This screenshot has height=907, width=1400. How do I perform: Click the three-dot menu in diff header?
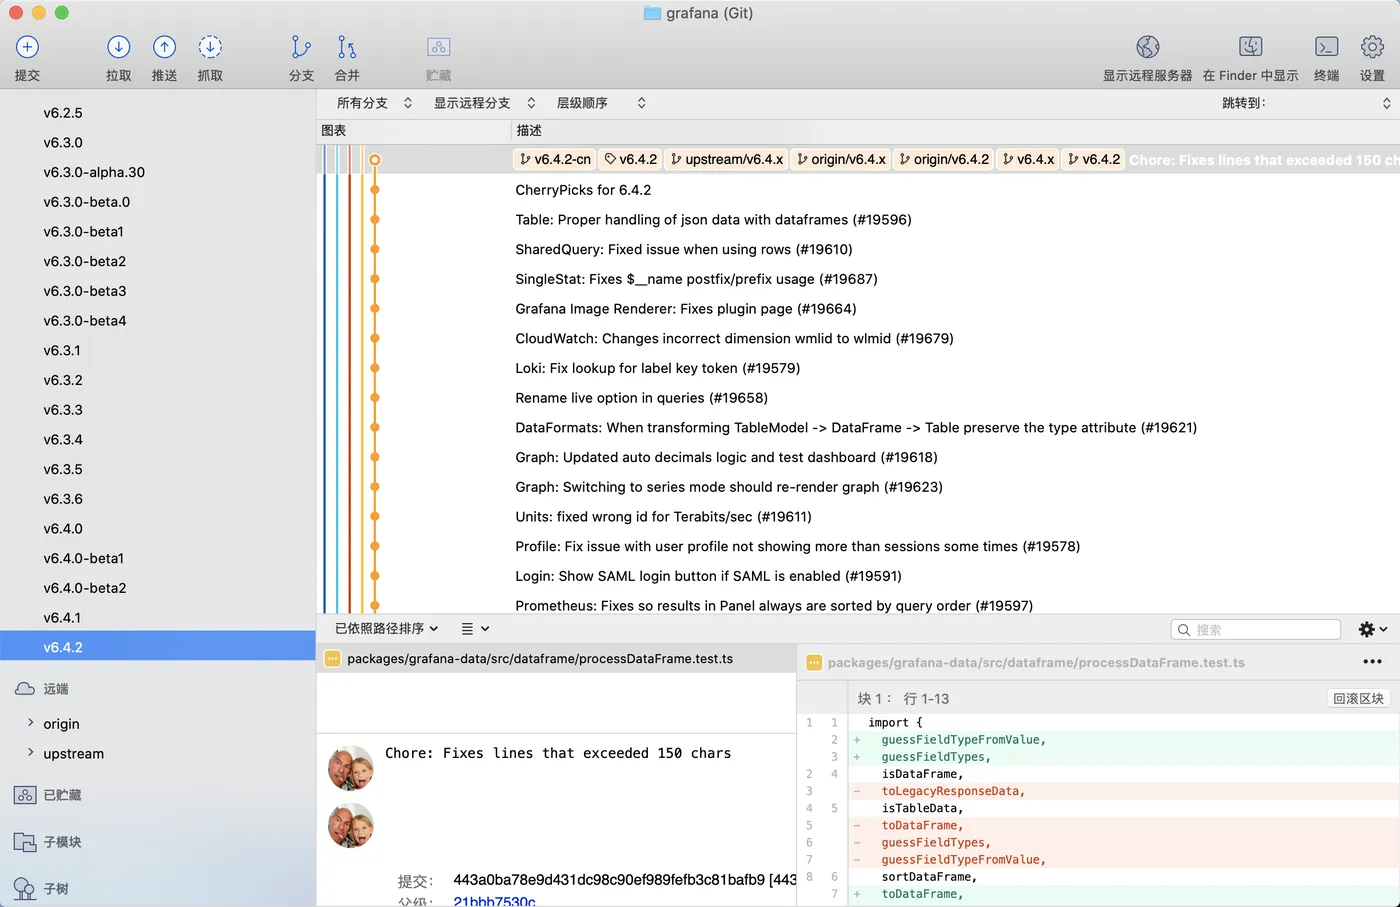1372,662
